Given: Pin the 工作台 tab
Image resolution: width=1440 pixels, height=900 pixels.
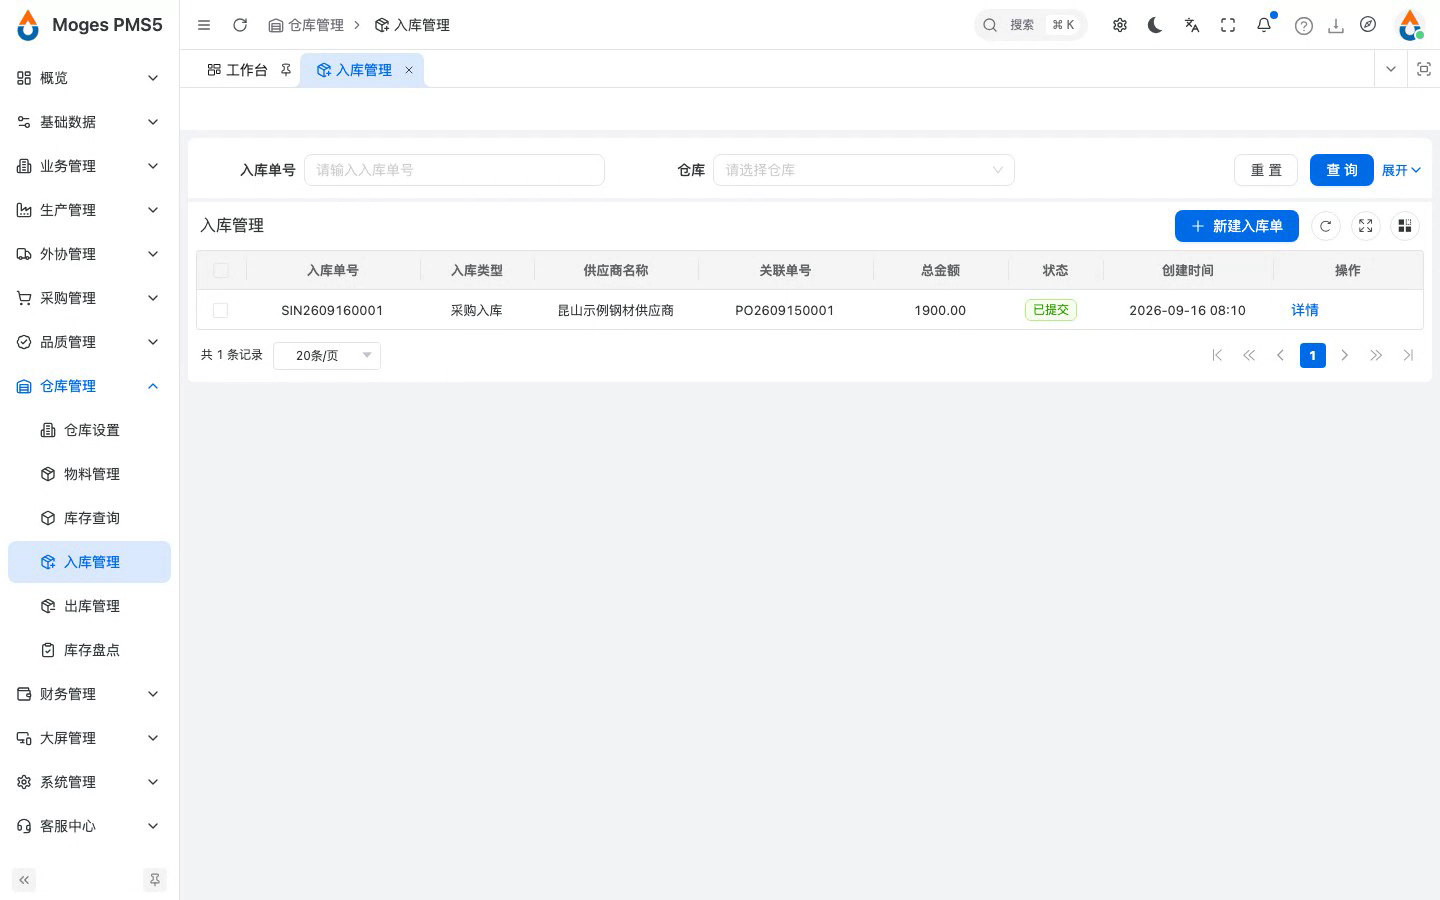Looking at the screenshot, I should [286, 70].
